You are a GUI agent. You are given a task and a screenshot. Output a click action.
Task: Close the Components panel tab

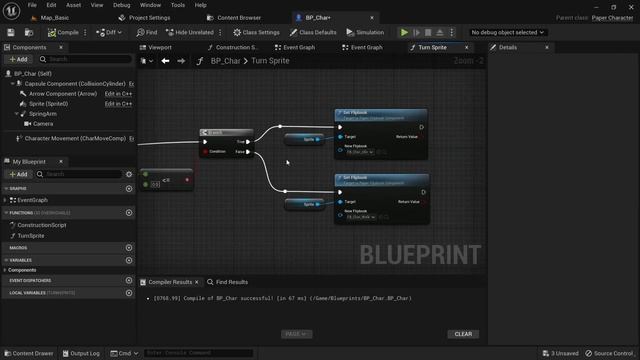[61, 47]
